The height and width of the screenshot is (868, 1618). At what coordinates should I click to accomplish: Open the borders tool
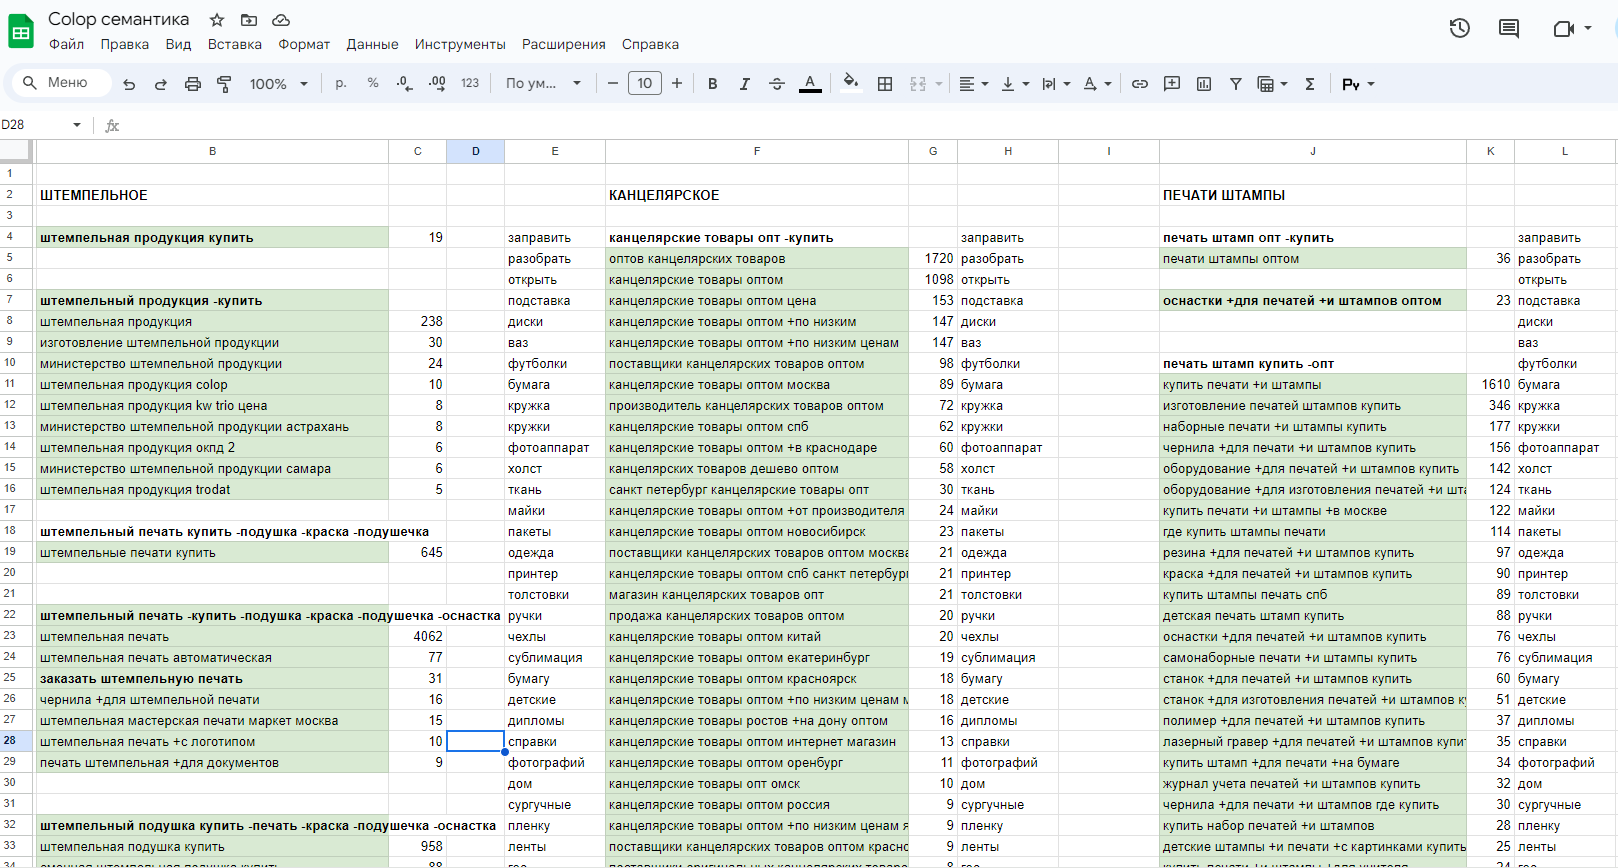[x=885, y=84]
